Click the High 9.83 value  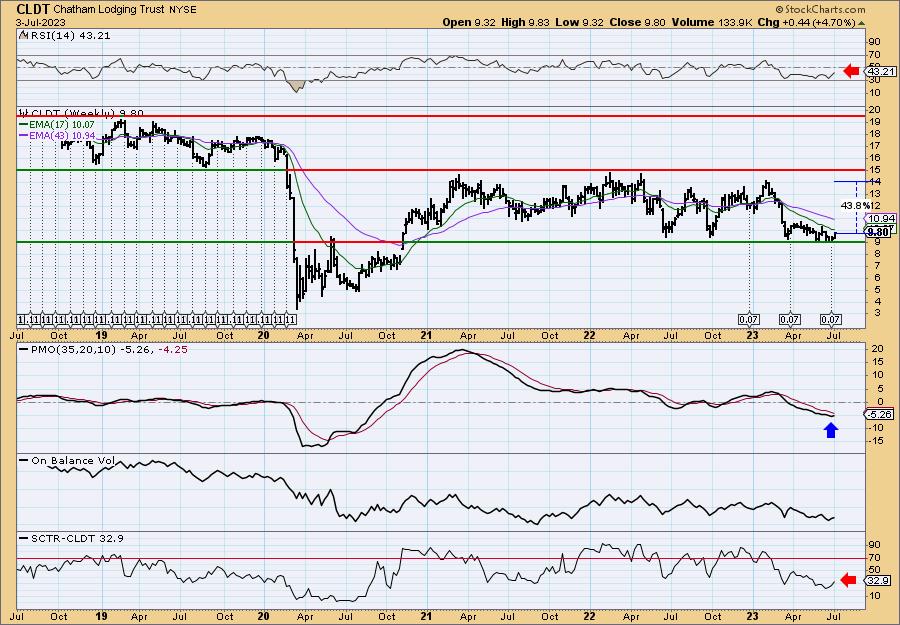525,22
